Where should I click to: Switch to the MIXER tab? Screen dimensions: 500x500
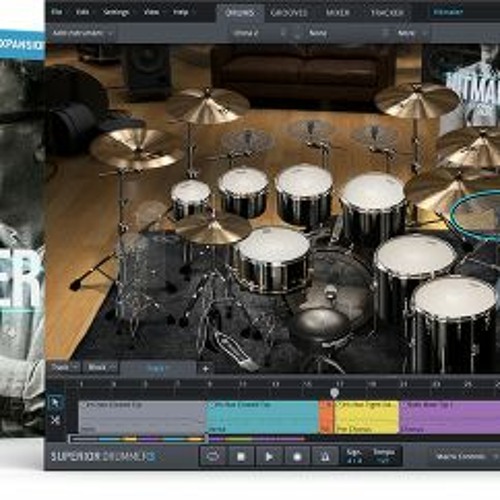pyautogui.click(x=338, y=13)
